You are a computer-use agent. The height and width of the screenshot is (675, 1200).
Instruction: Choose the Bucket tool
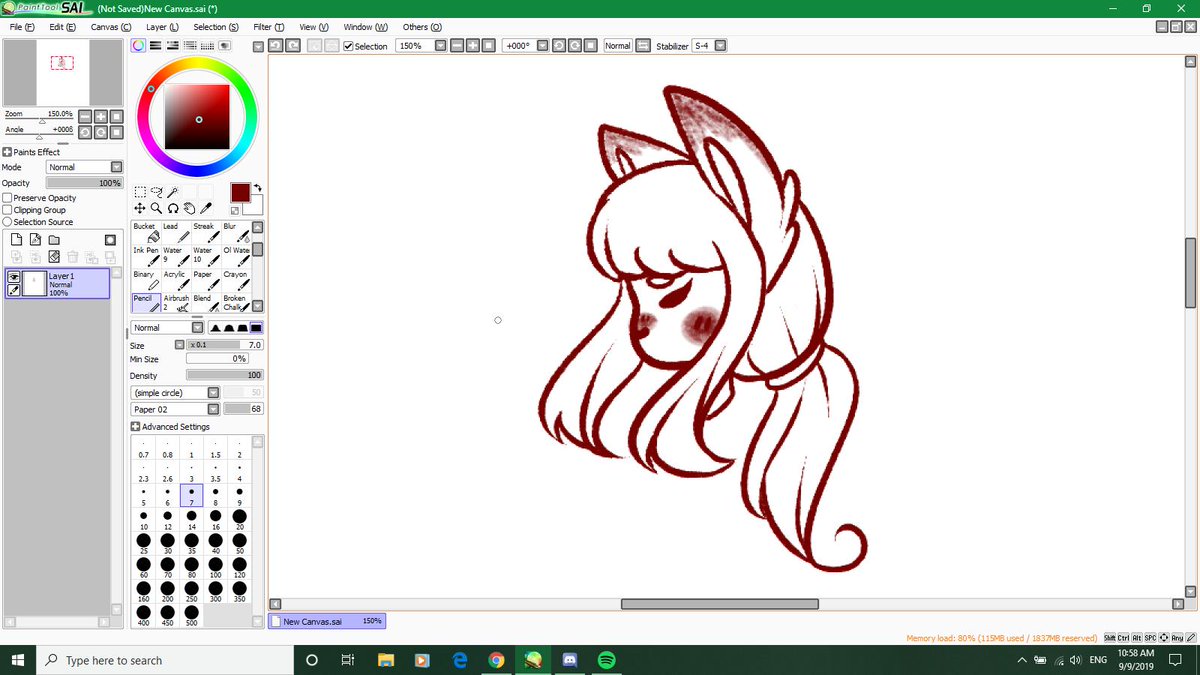click(x=146, y=233)
